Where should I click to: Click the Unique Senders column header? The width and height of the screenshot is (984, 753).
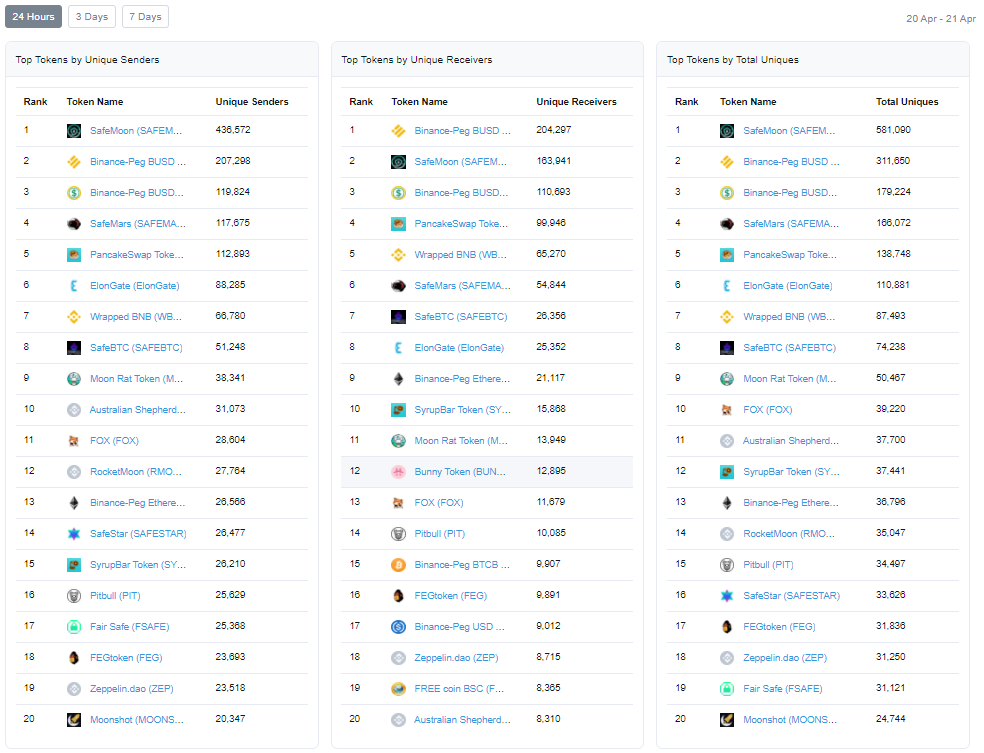252,102
